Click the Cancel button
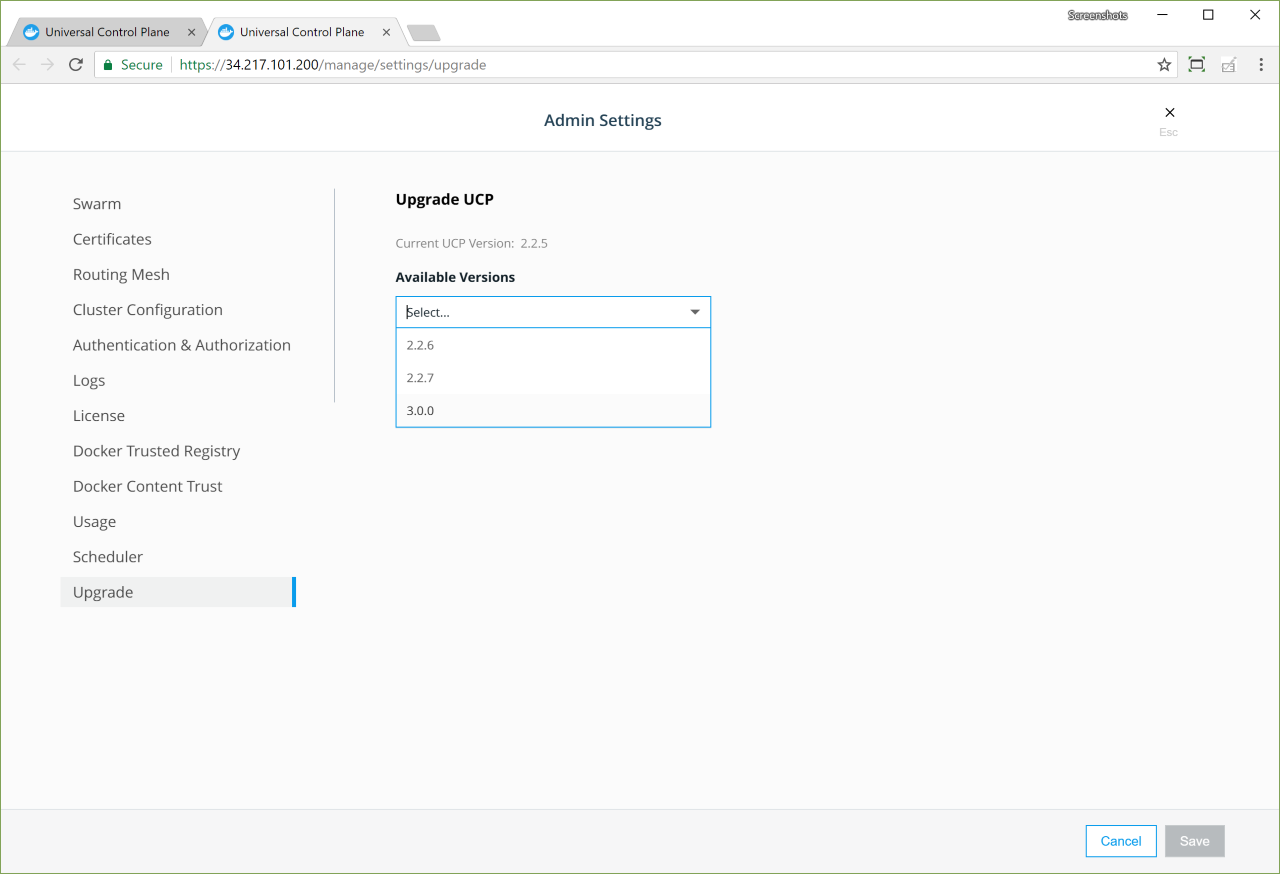 (1121, 841)
